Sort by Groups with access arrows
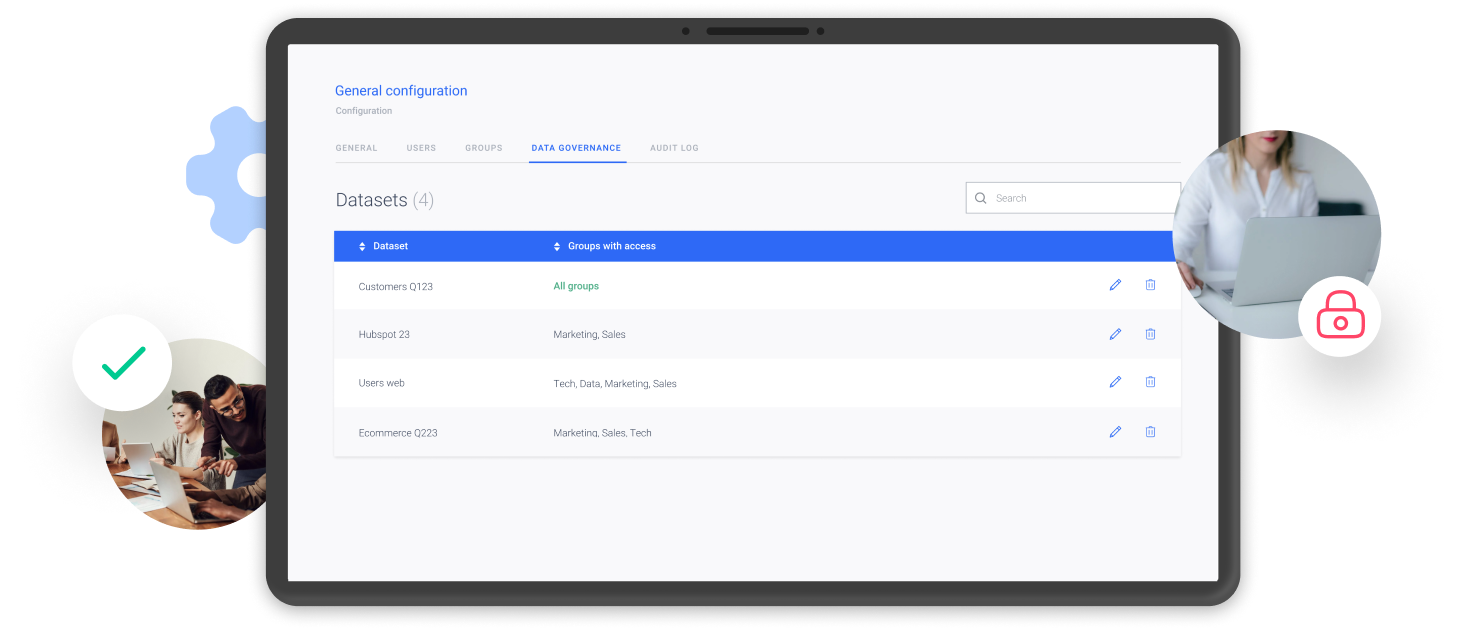 click(x=557, y=246)
